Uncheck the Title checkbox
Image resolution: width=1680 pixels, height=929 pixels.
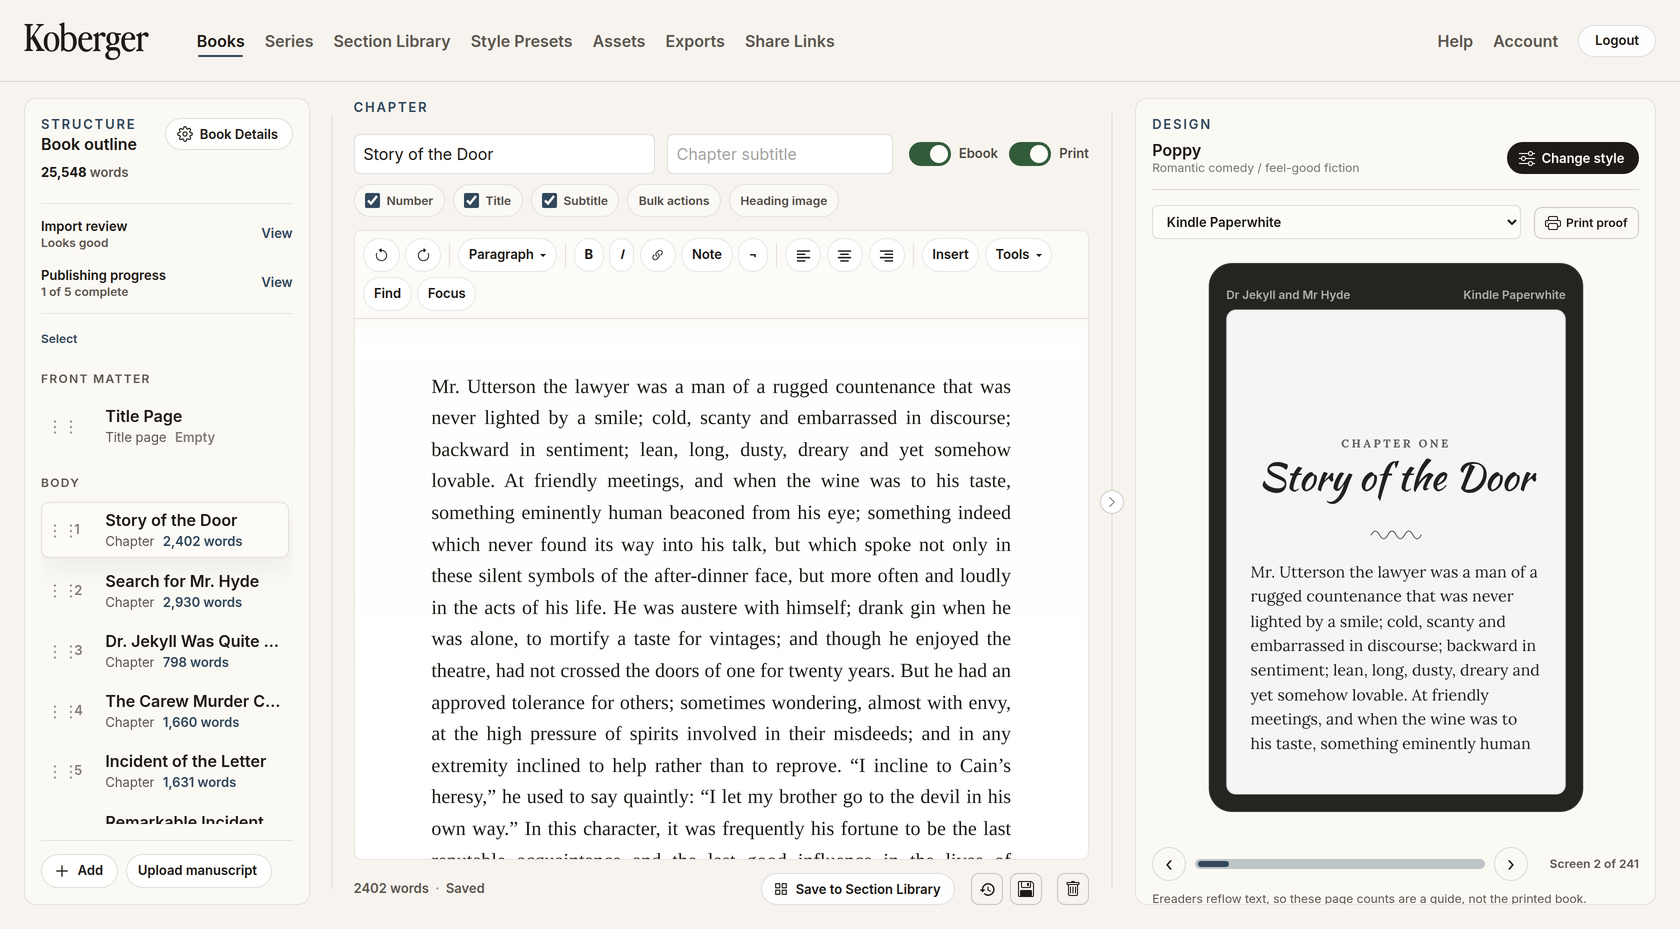tap(472, 201)
